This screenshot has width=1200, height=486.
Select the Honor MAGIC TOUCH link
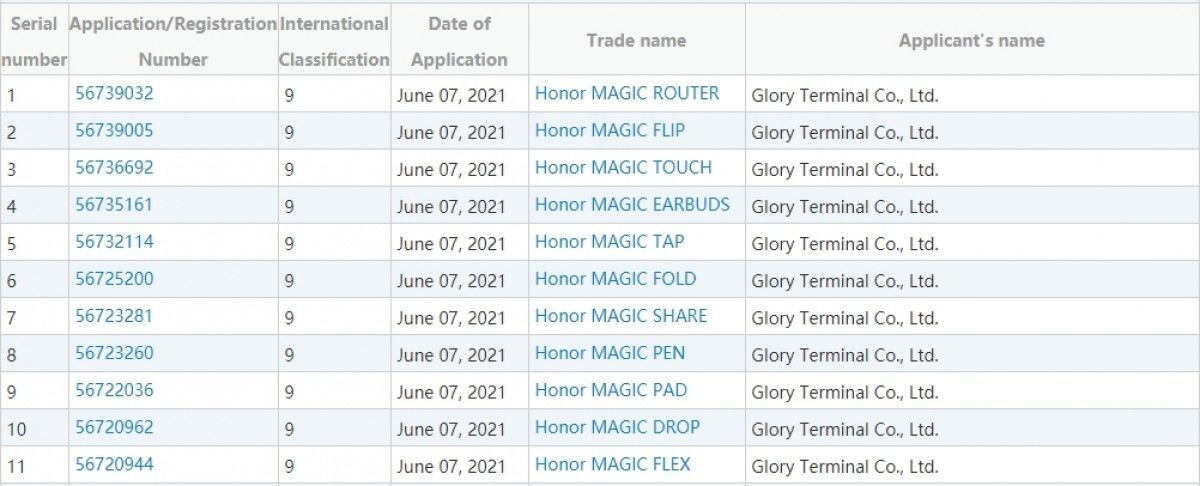click(624, 167)
